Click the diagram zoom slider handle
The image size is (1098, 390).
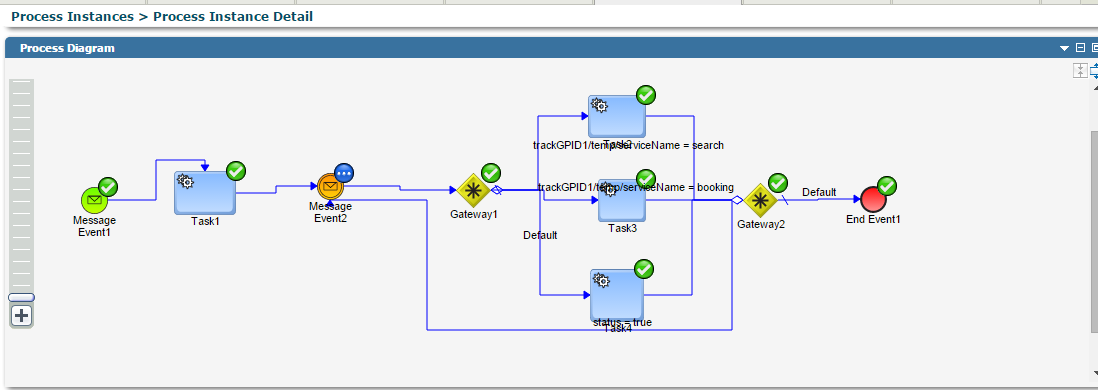click(22, 298)
